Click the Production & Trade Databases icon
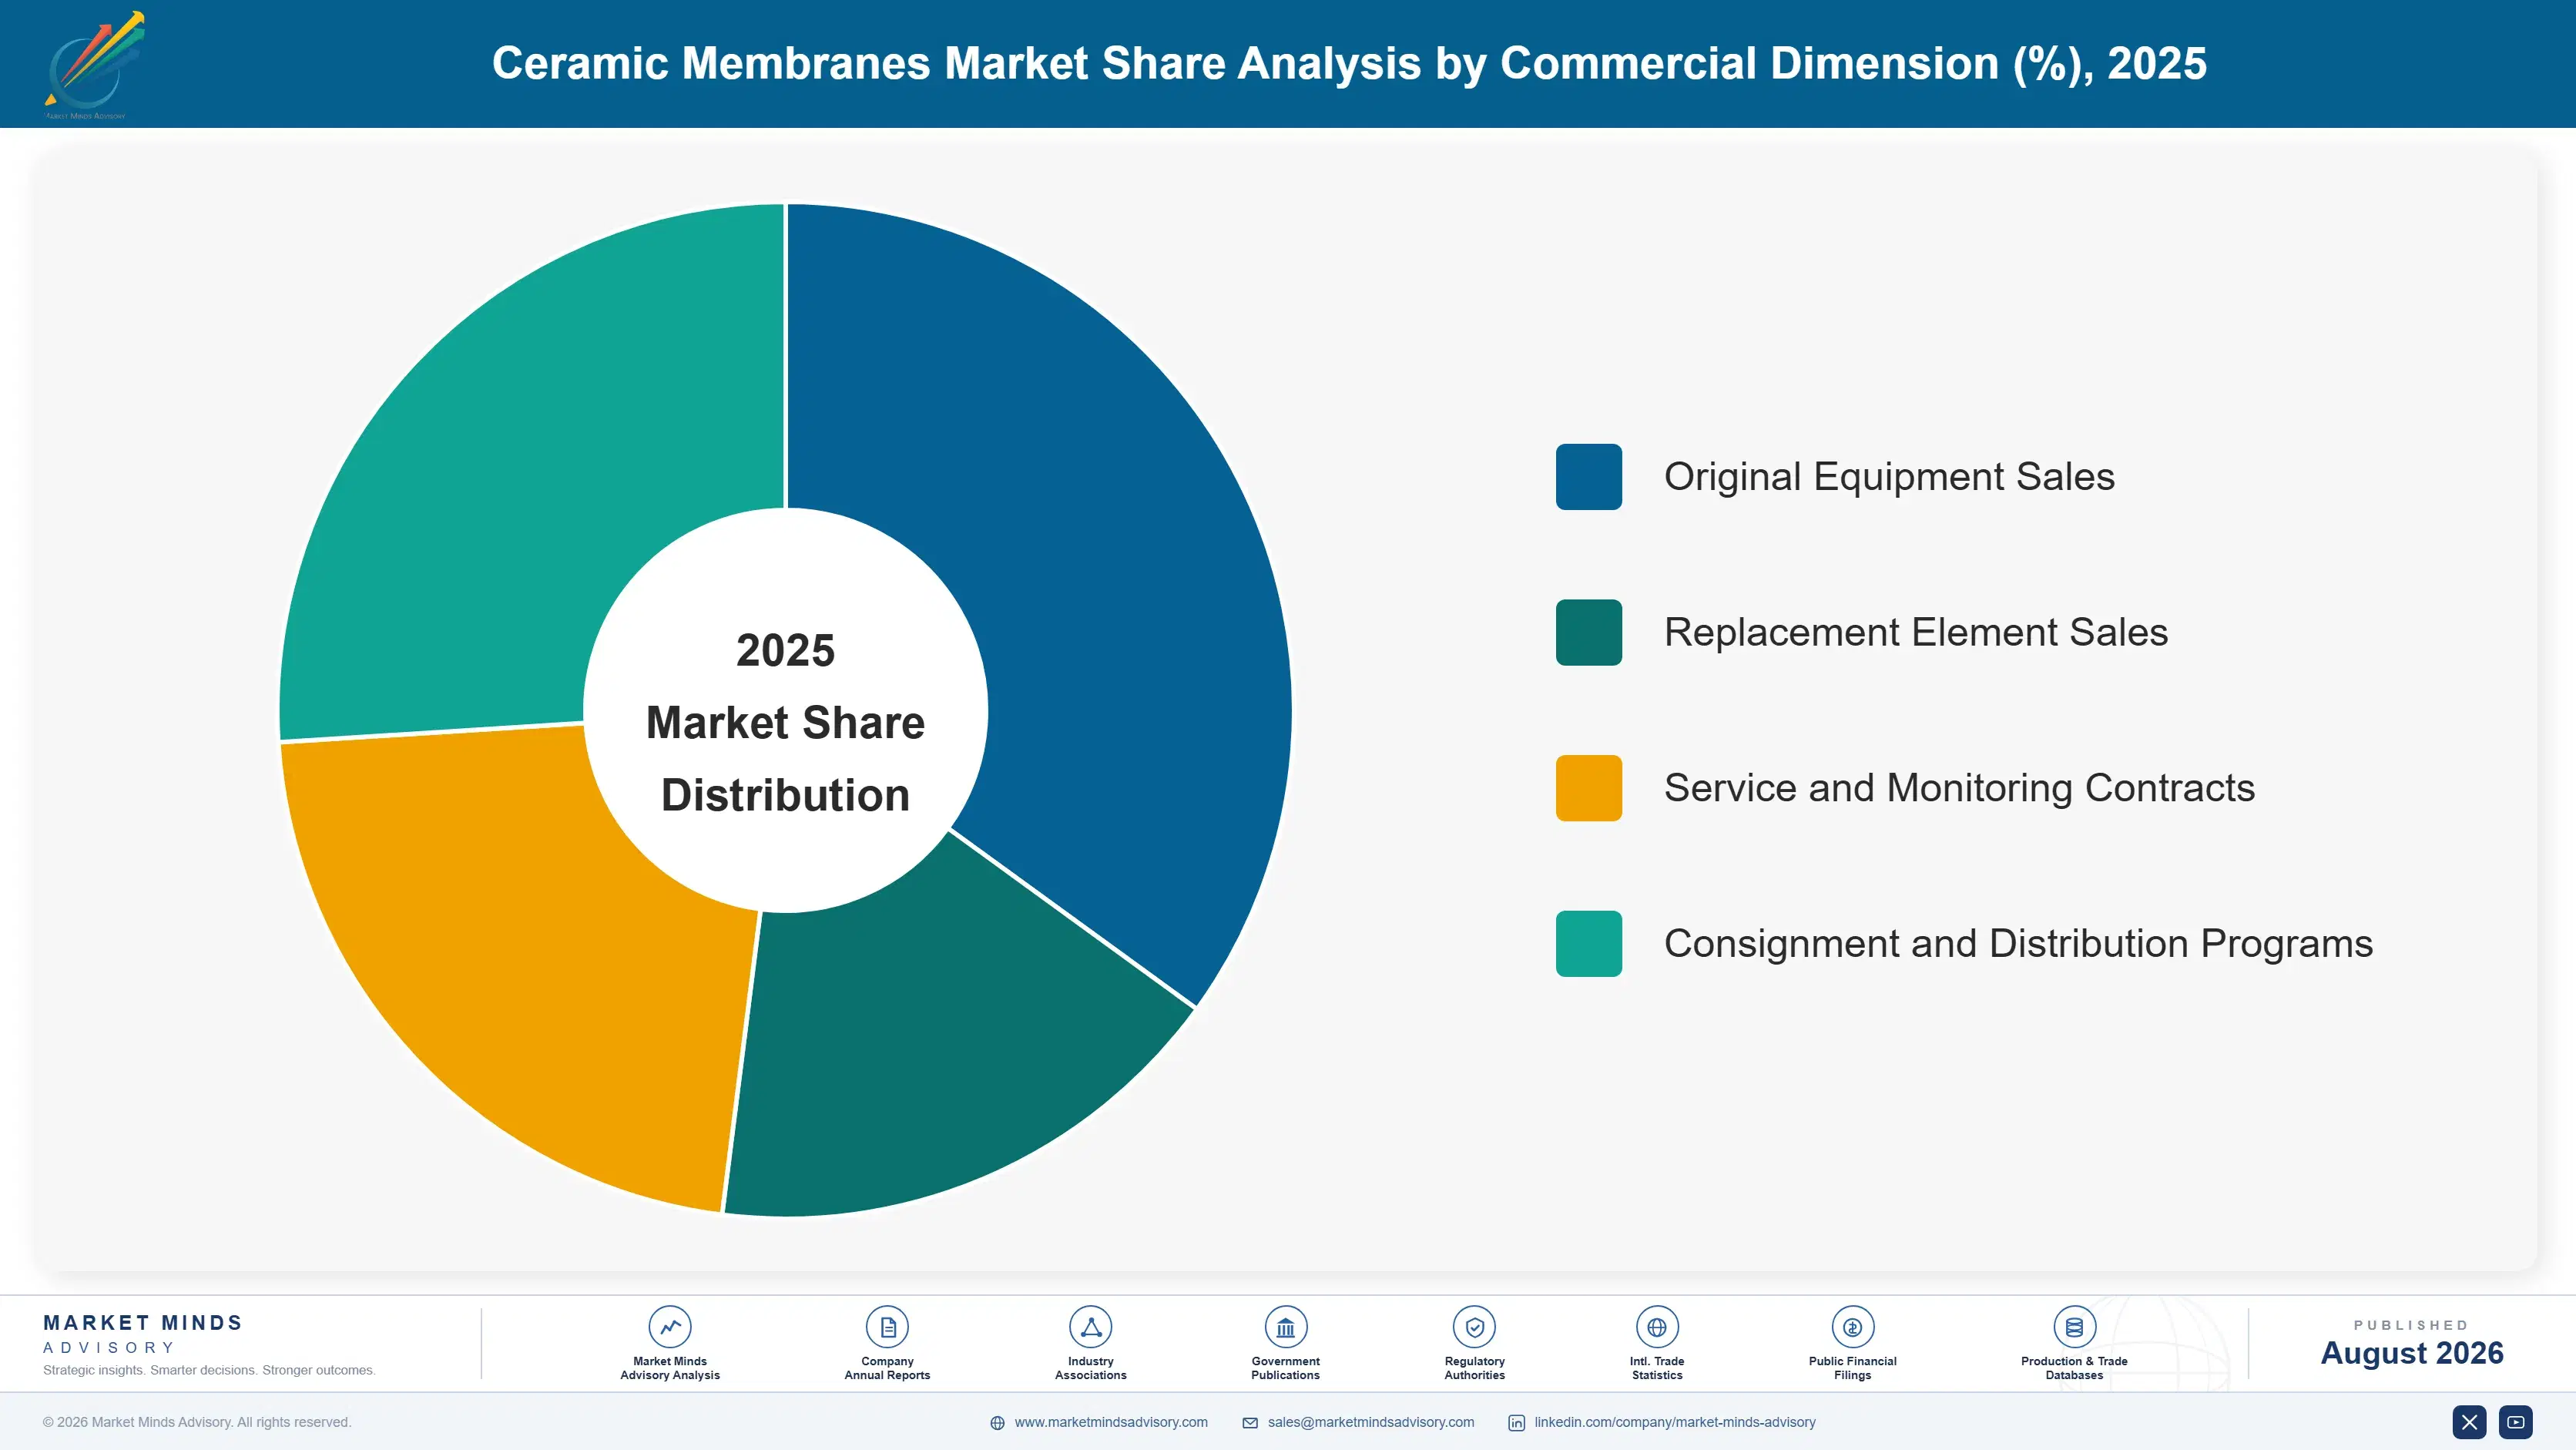Image resolution: width=2576 pixels, height=1450 pixels. click(2074, 1327)
